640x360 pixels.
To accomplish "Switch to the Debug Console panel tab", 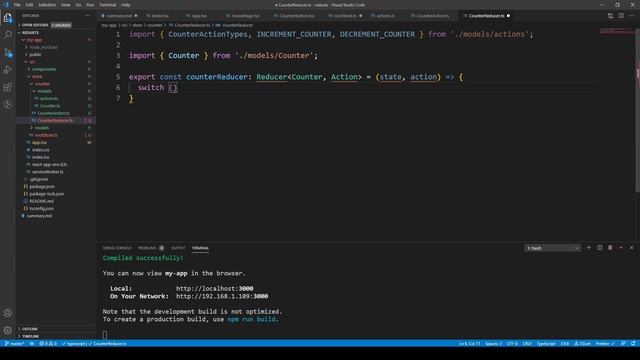I will tap(117, 248).
